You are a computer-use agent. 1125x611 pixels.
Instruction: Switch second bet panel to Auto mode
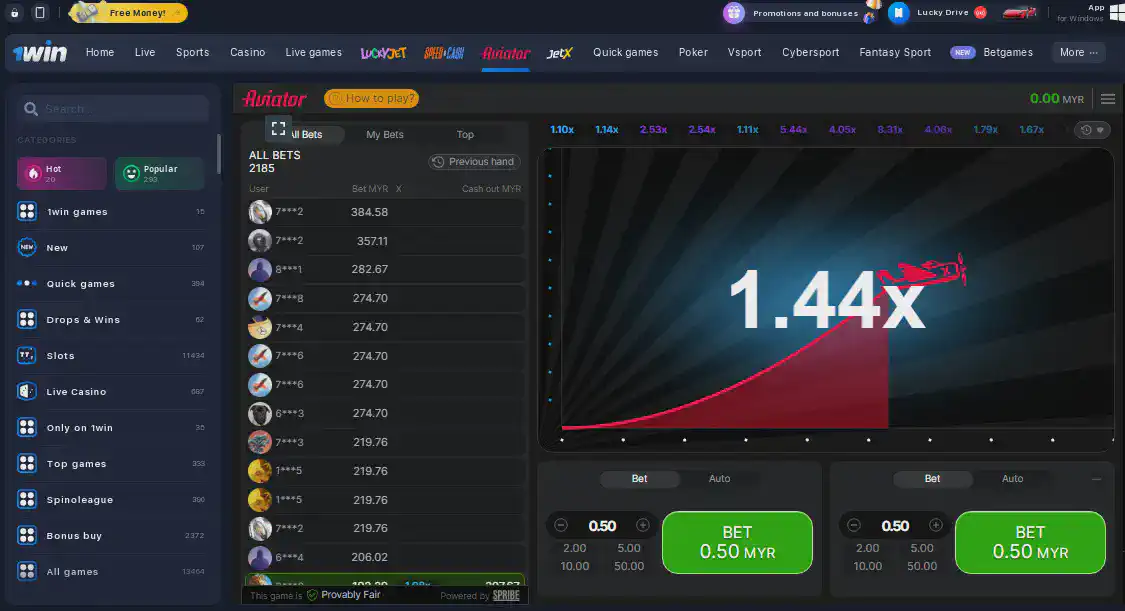pos(1012,479)
